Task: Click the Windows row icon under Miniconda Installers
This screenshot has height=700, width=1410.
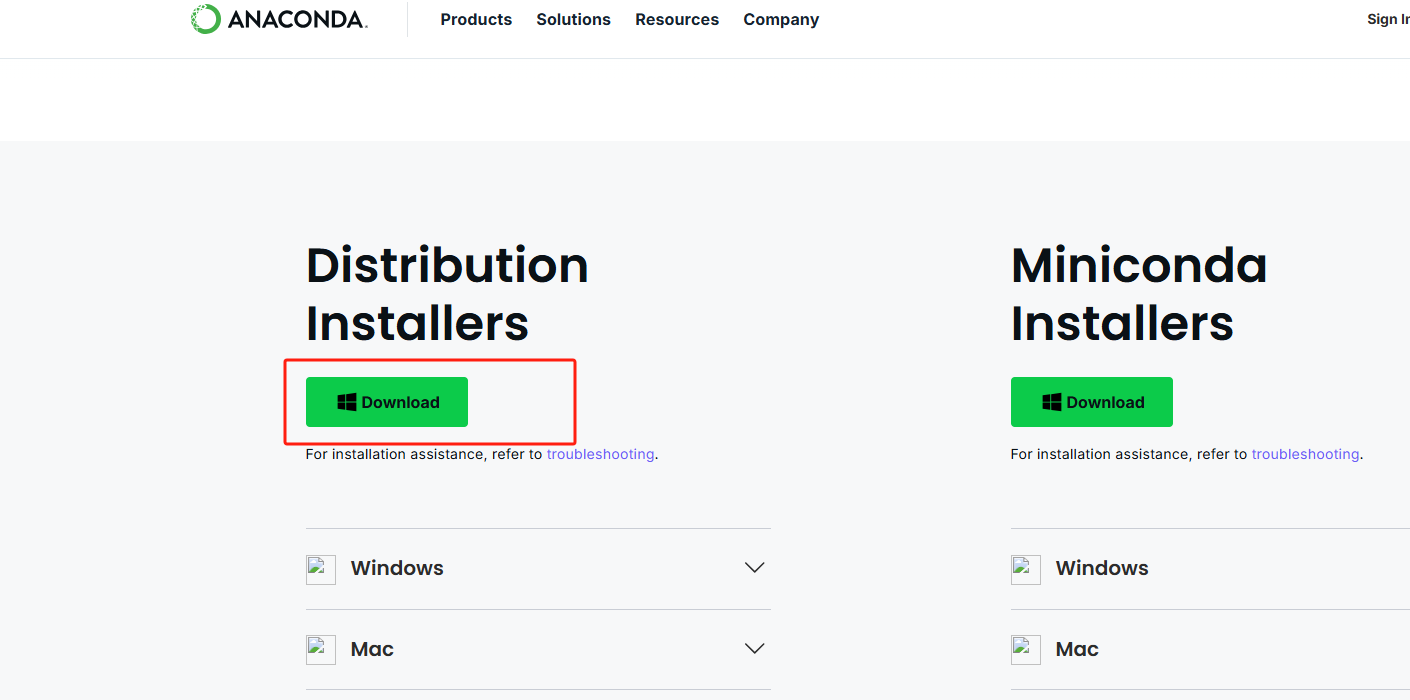Action: coord(1026,569)
